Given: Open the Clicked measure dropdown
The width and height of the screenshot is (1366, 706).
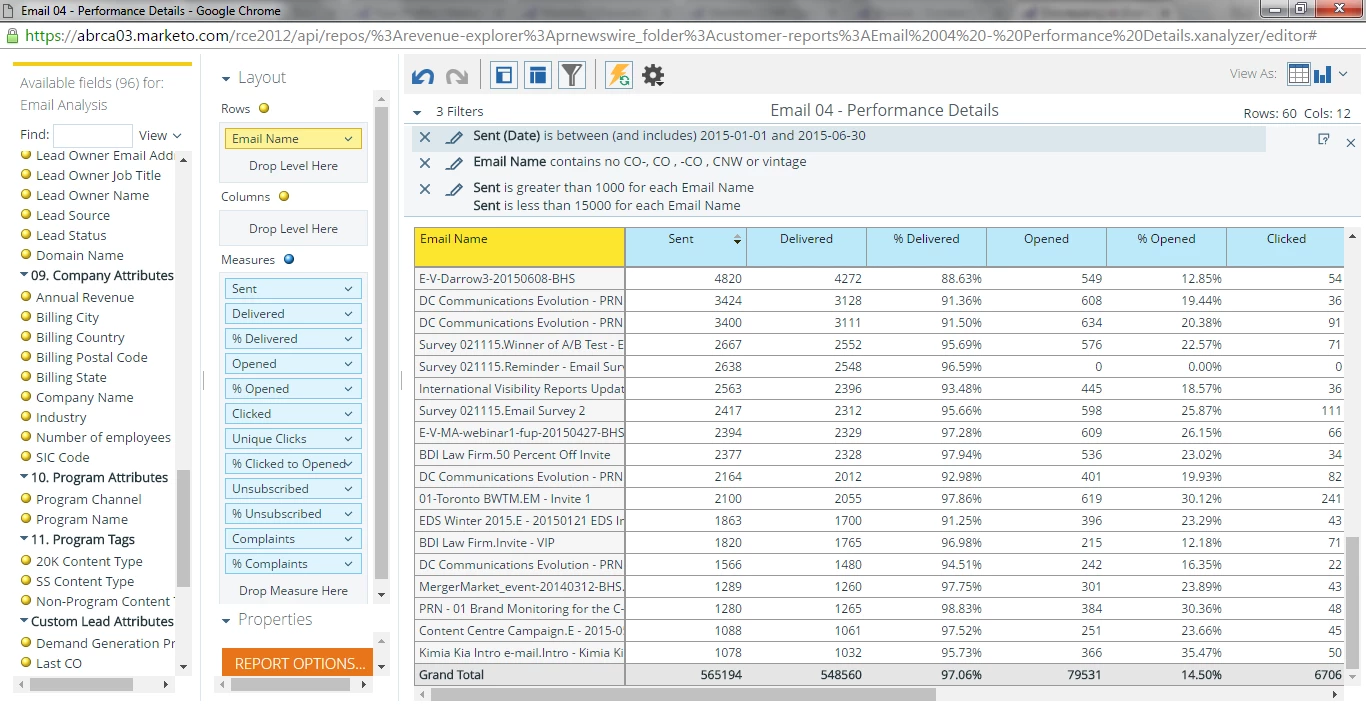Looking at the screenshot, I should coord(348,414).
